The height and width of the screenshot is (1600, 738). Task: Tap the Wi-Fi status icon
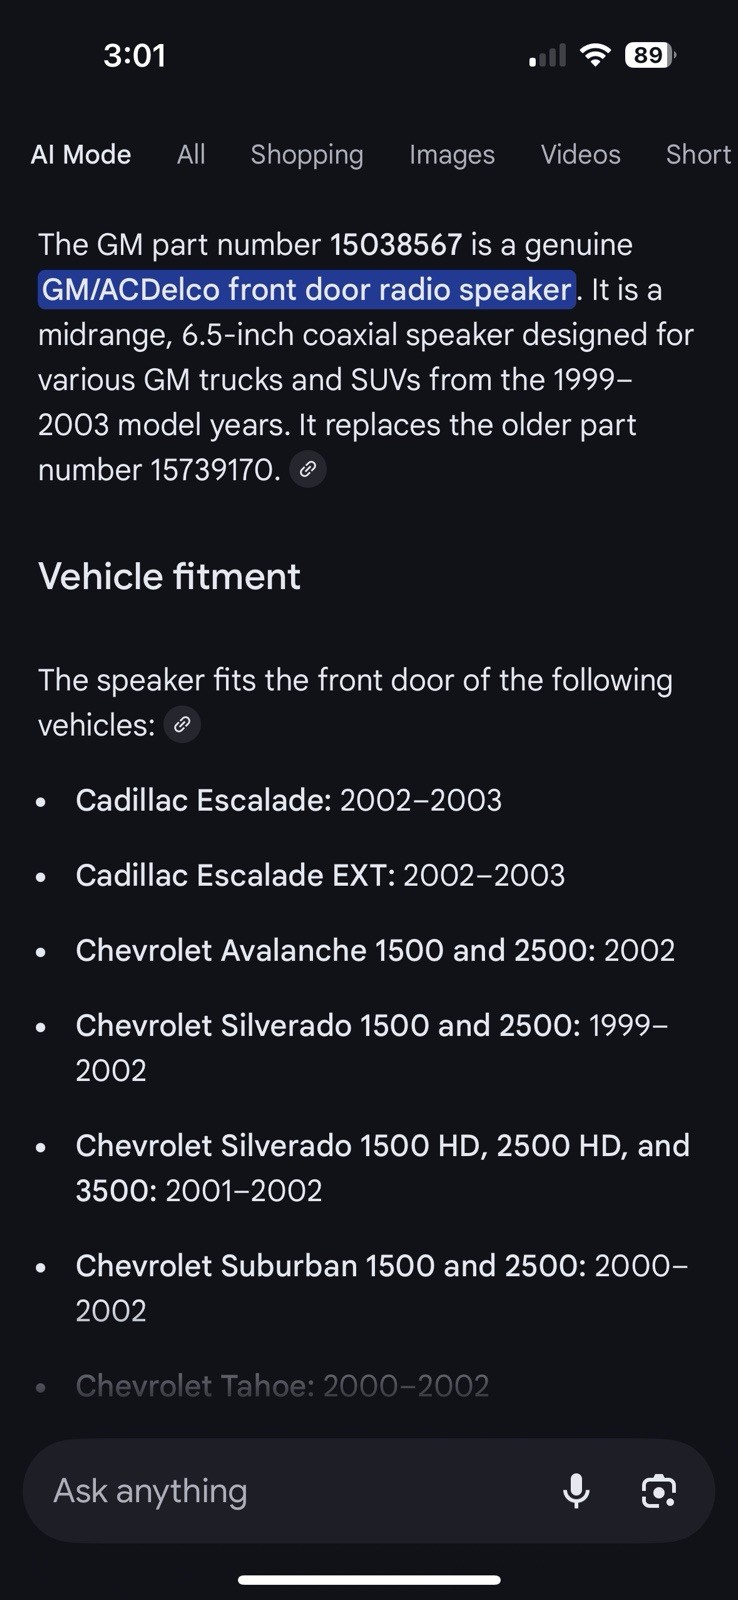pyautogui.click(x=595, y=55)
